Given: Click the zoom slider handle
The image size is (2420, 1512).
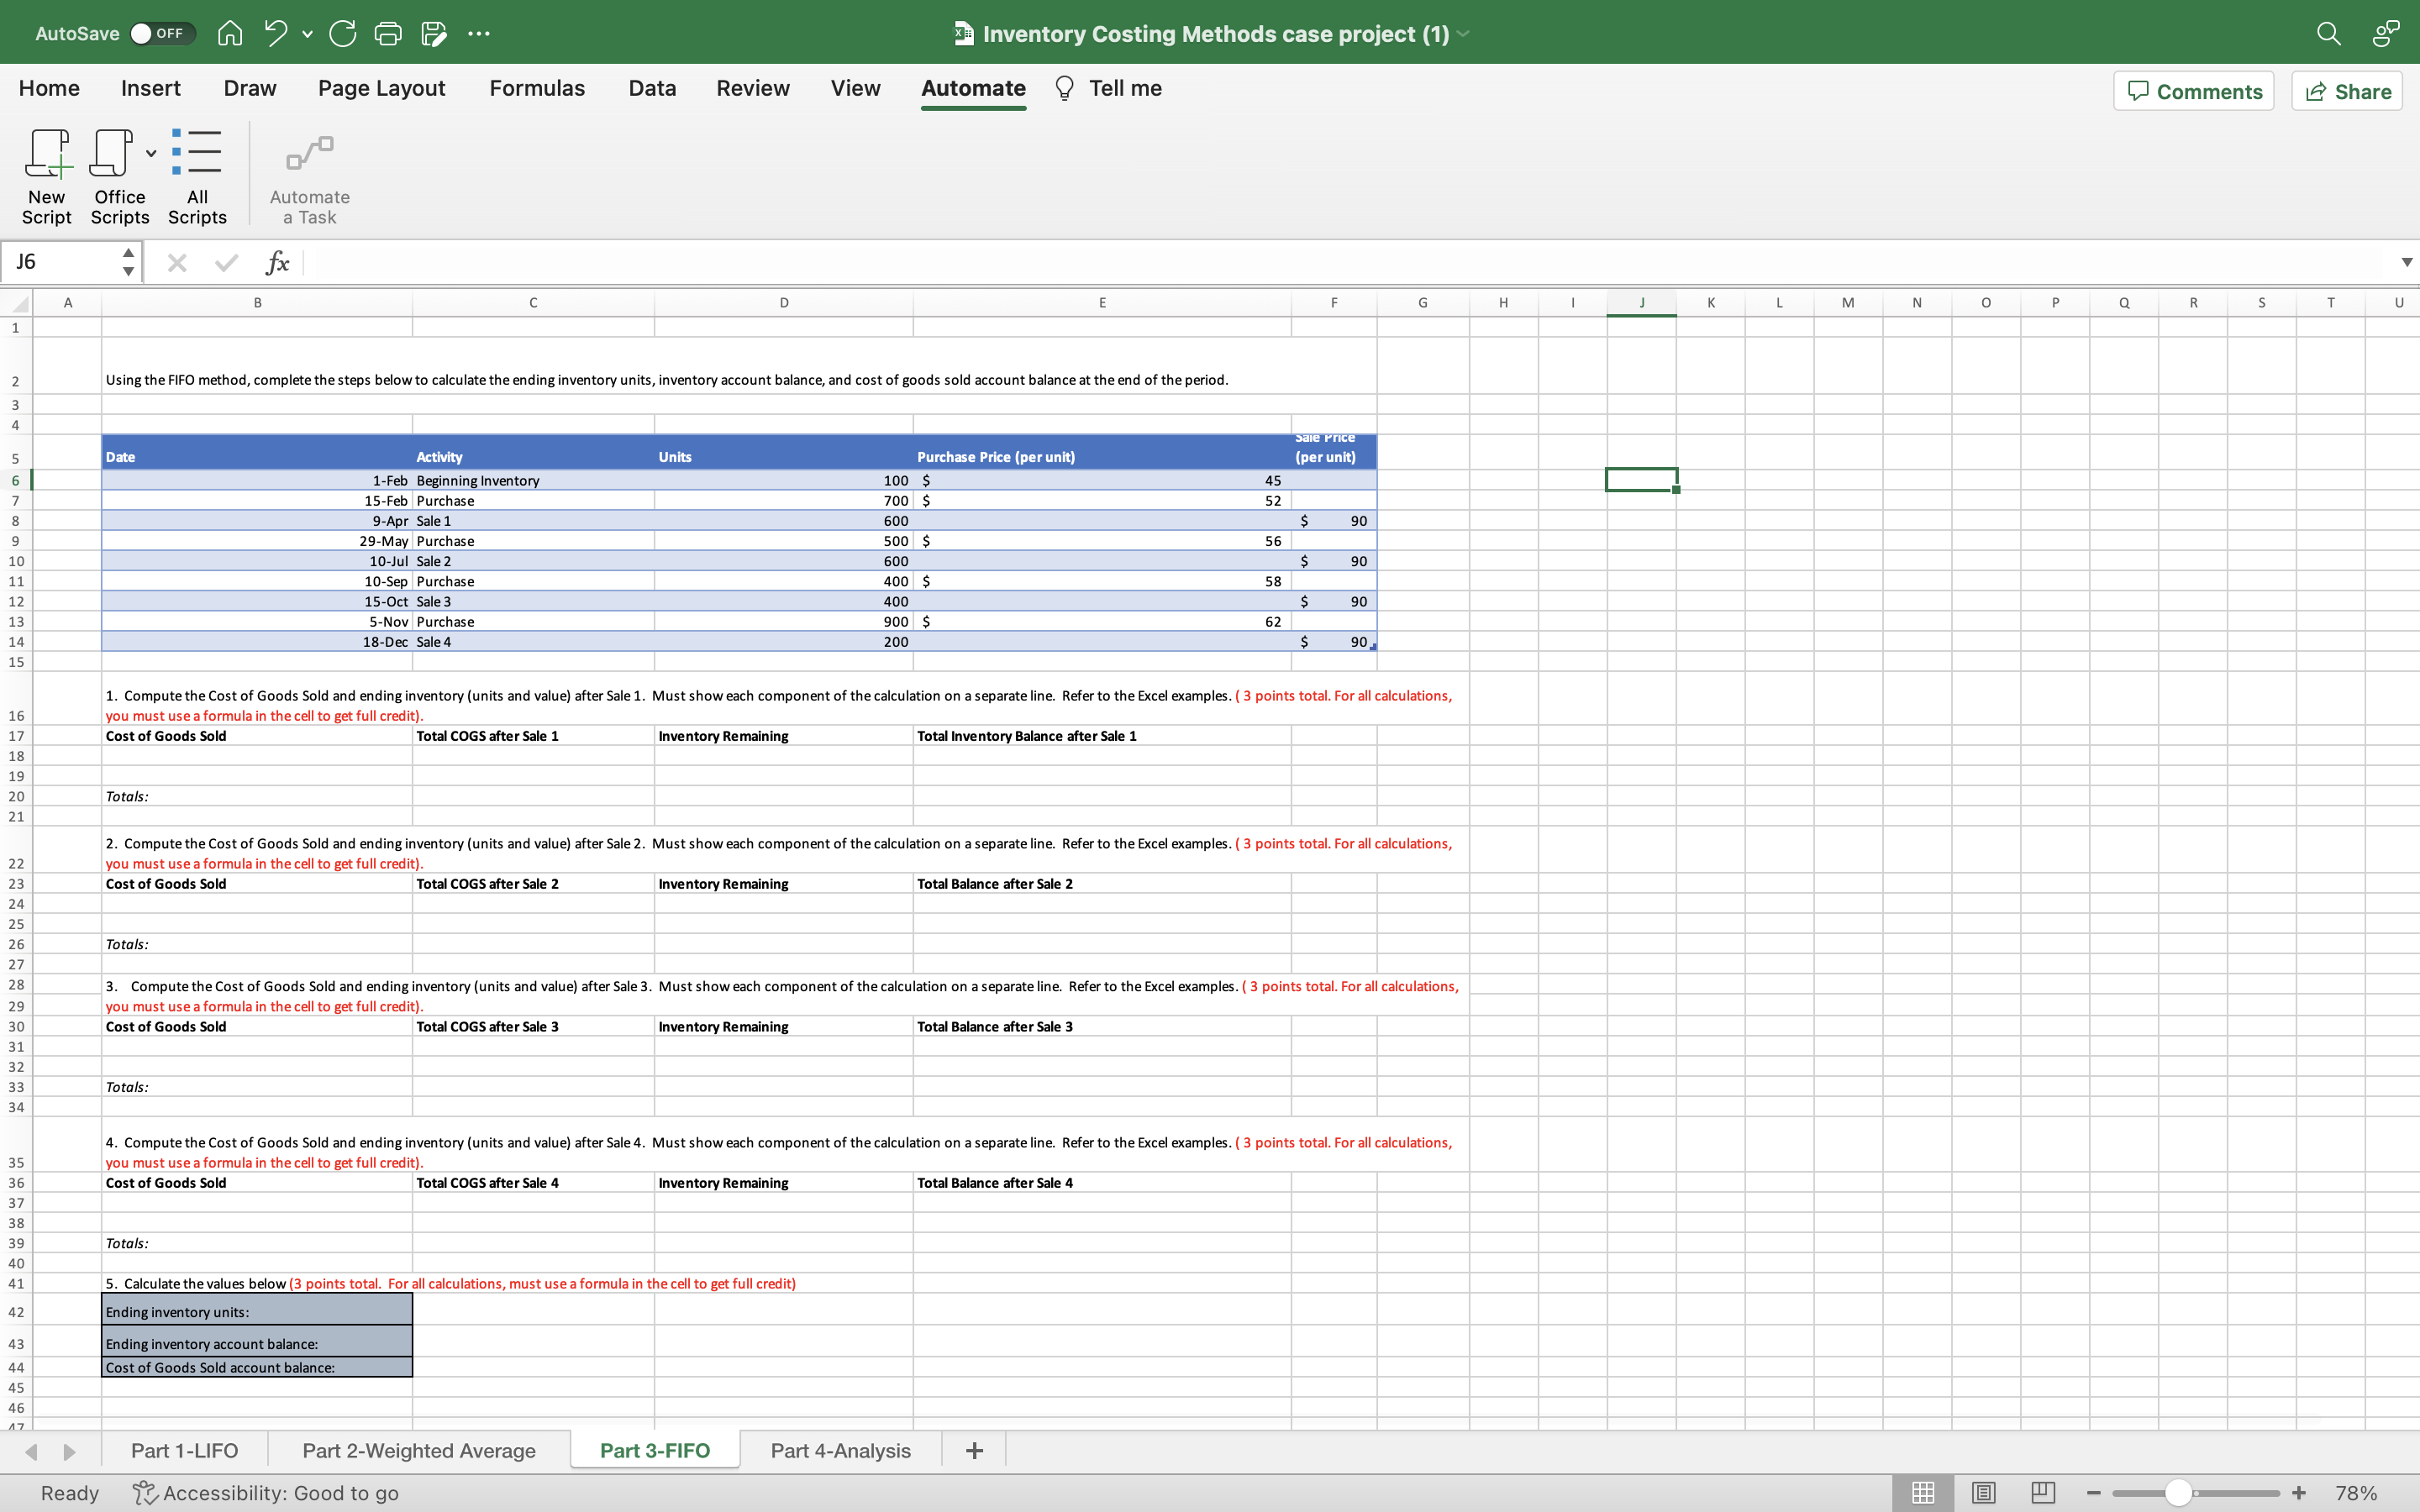Looking at the screenshot, I should (2178, 1493).
